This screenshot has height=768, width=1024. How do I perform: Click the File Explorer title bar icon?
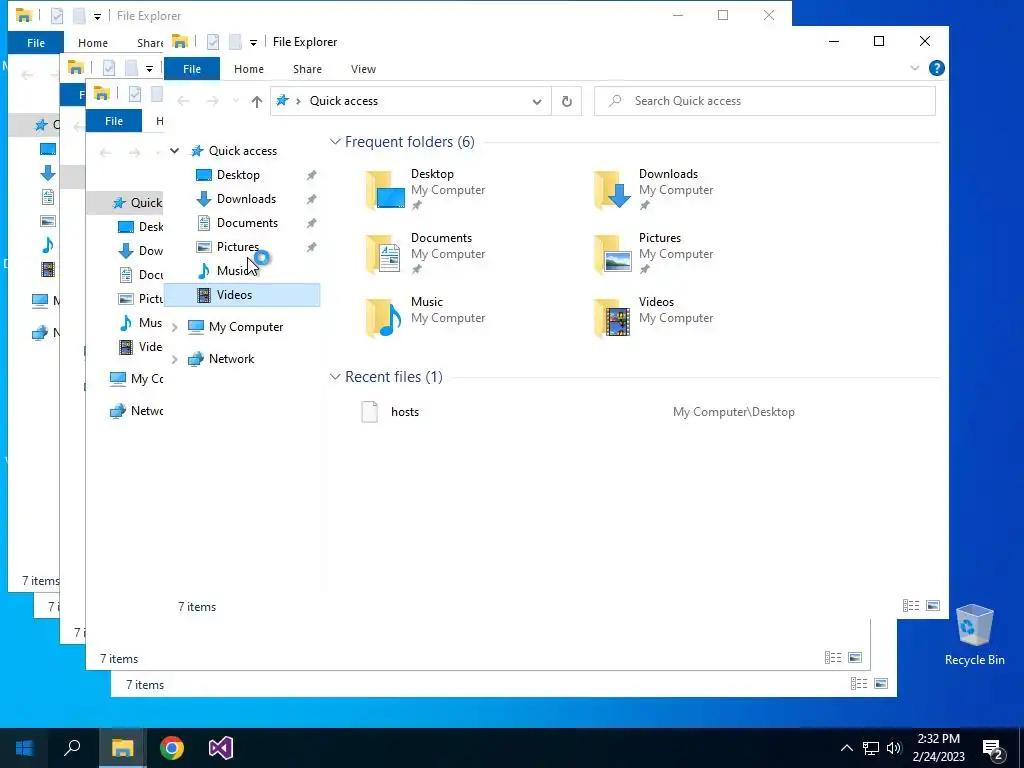(180, 42)
